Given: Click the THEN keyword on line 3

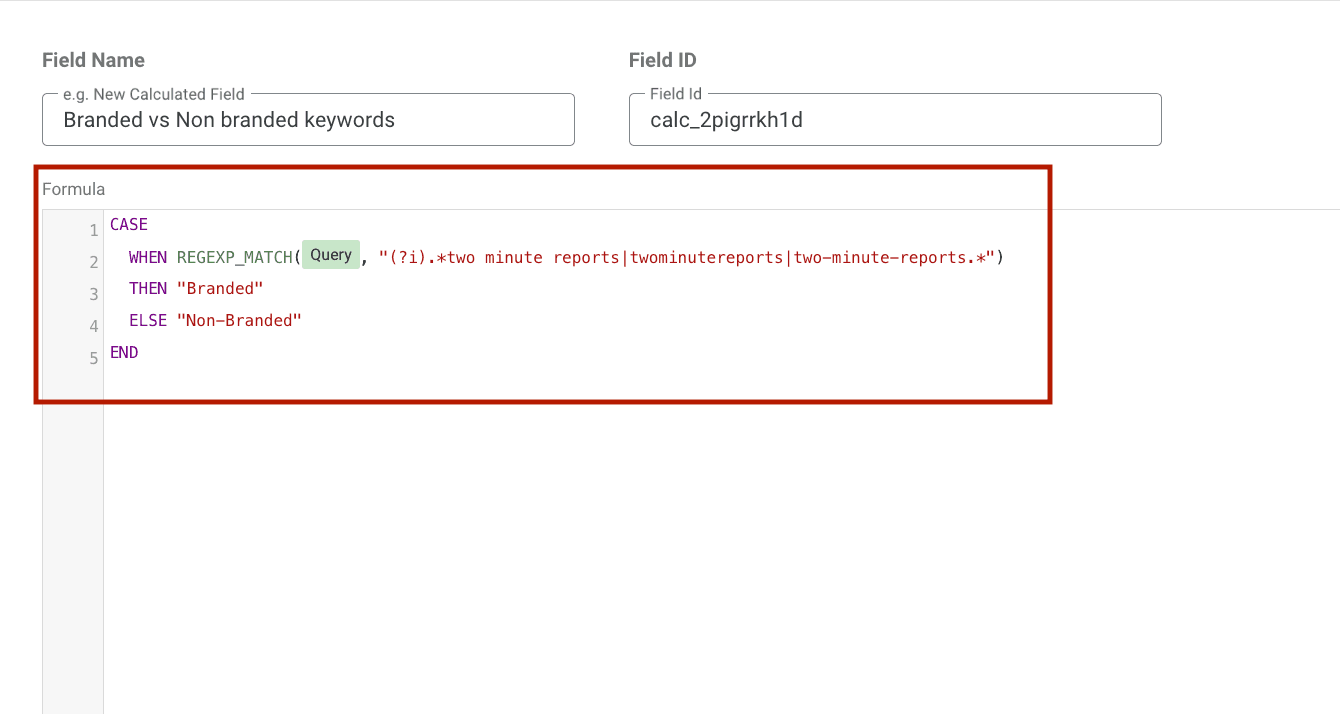Looking at the screenshot, I should click(146, 288).
